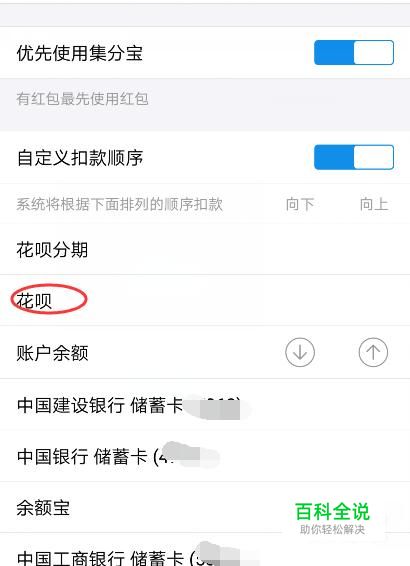Image resolution: width=410 pixels, height=566 pixels.
Task: Click the blurred card number of 中国建设银行
Action: pos(218,408)
